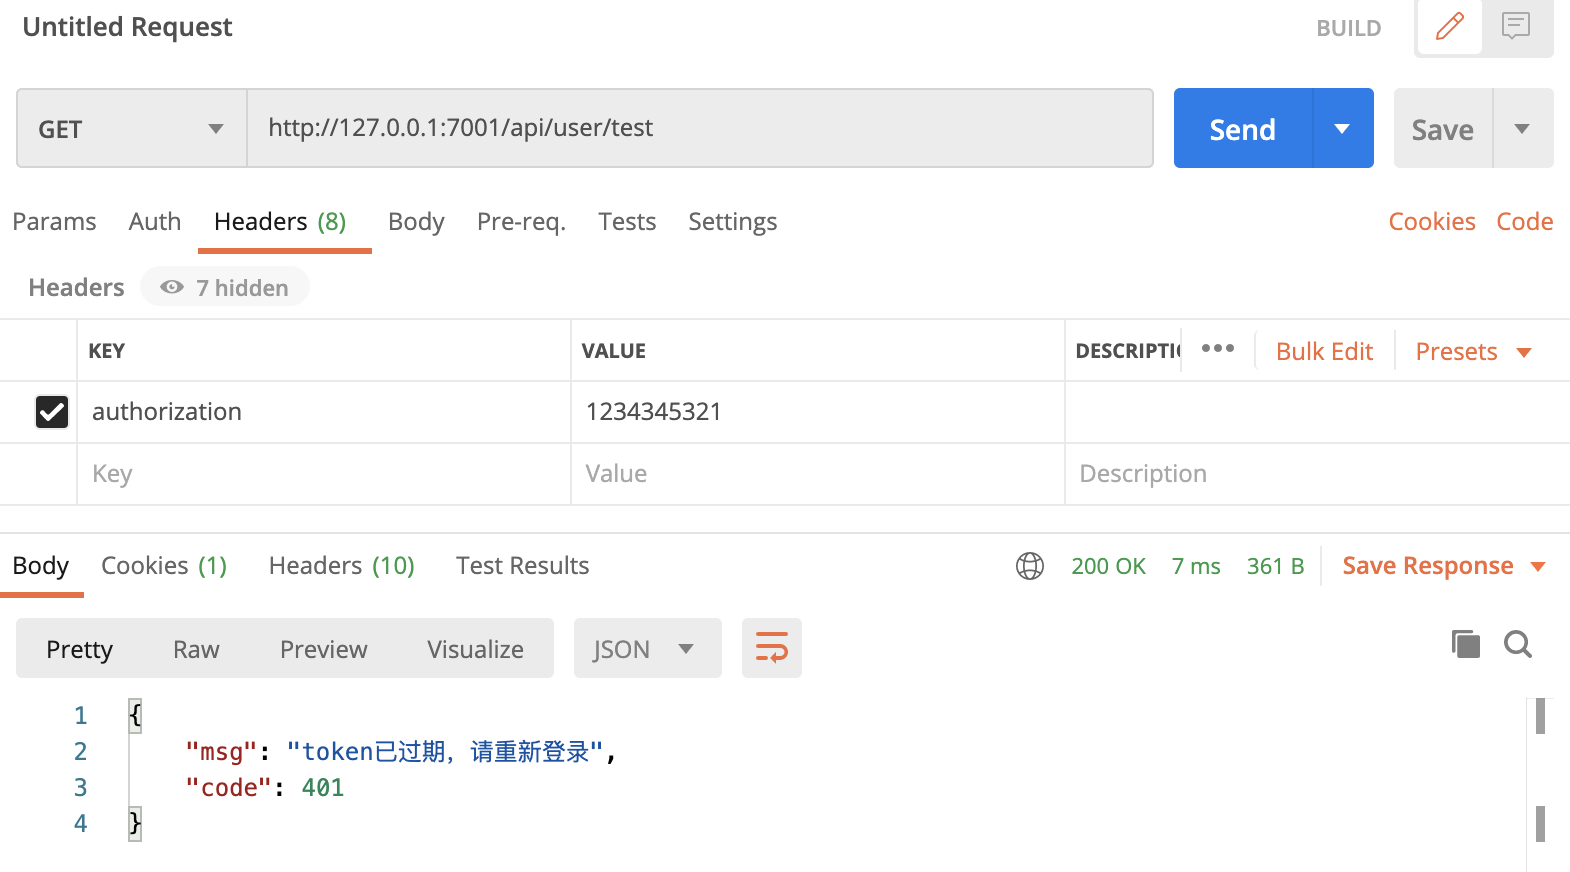The image size is (1570, 872).
Task: Expand the Save button dropdown arrow
Action: click(1522, 128)
